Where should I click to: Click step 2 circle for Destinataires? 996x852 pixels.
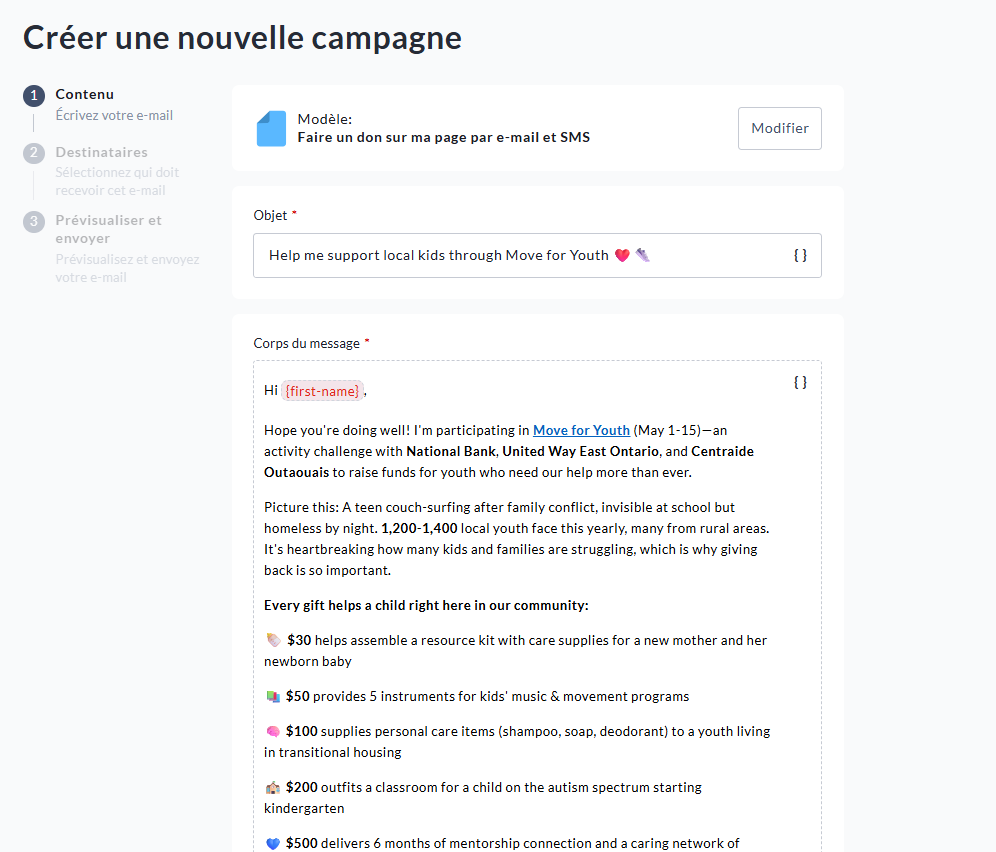pyautogui.click(x=34, y=154)
